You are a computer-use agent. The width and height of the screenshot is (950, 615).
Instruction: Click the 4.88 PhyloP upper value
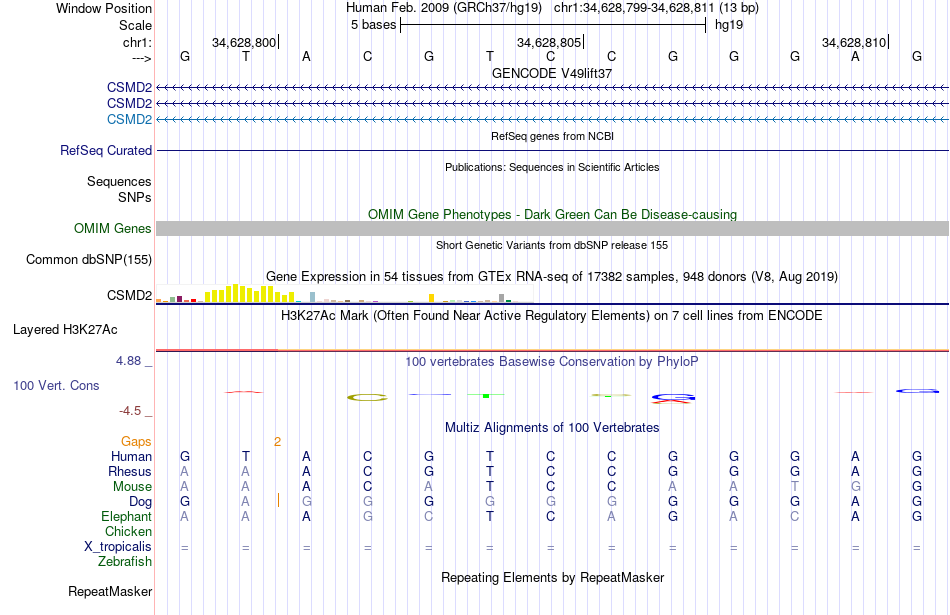point(128,361)
